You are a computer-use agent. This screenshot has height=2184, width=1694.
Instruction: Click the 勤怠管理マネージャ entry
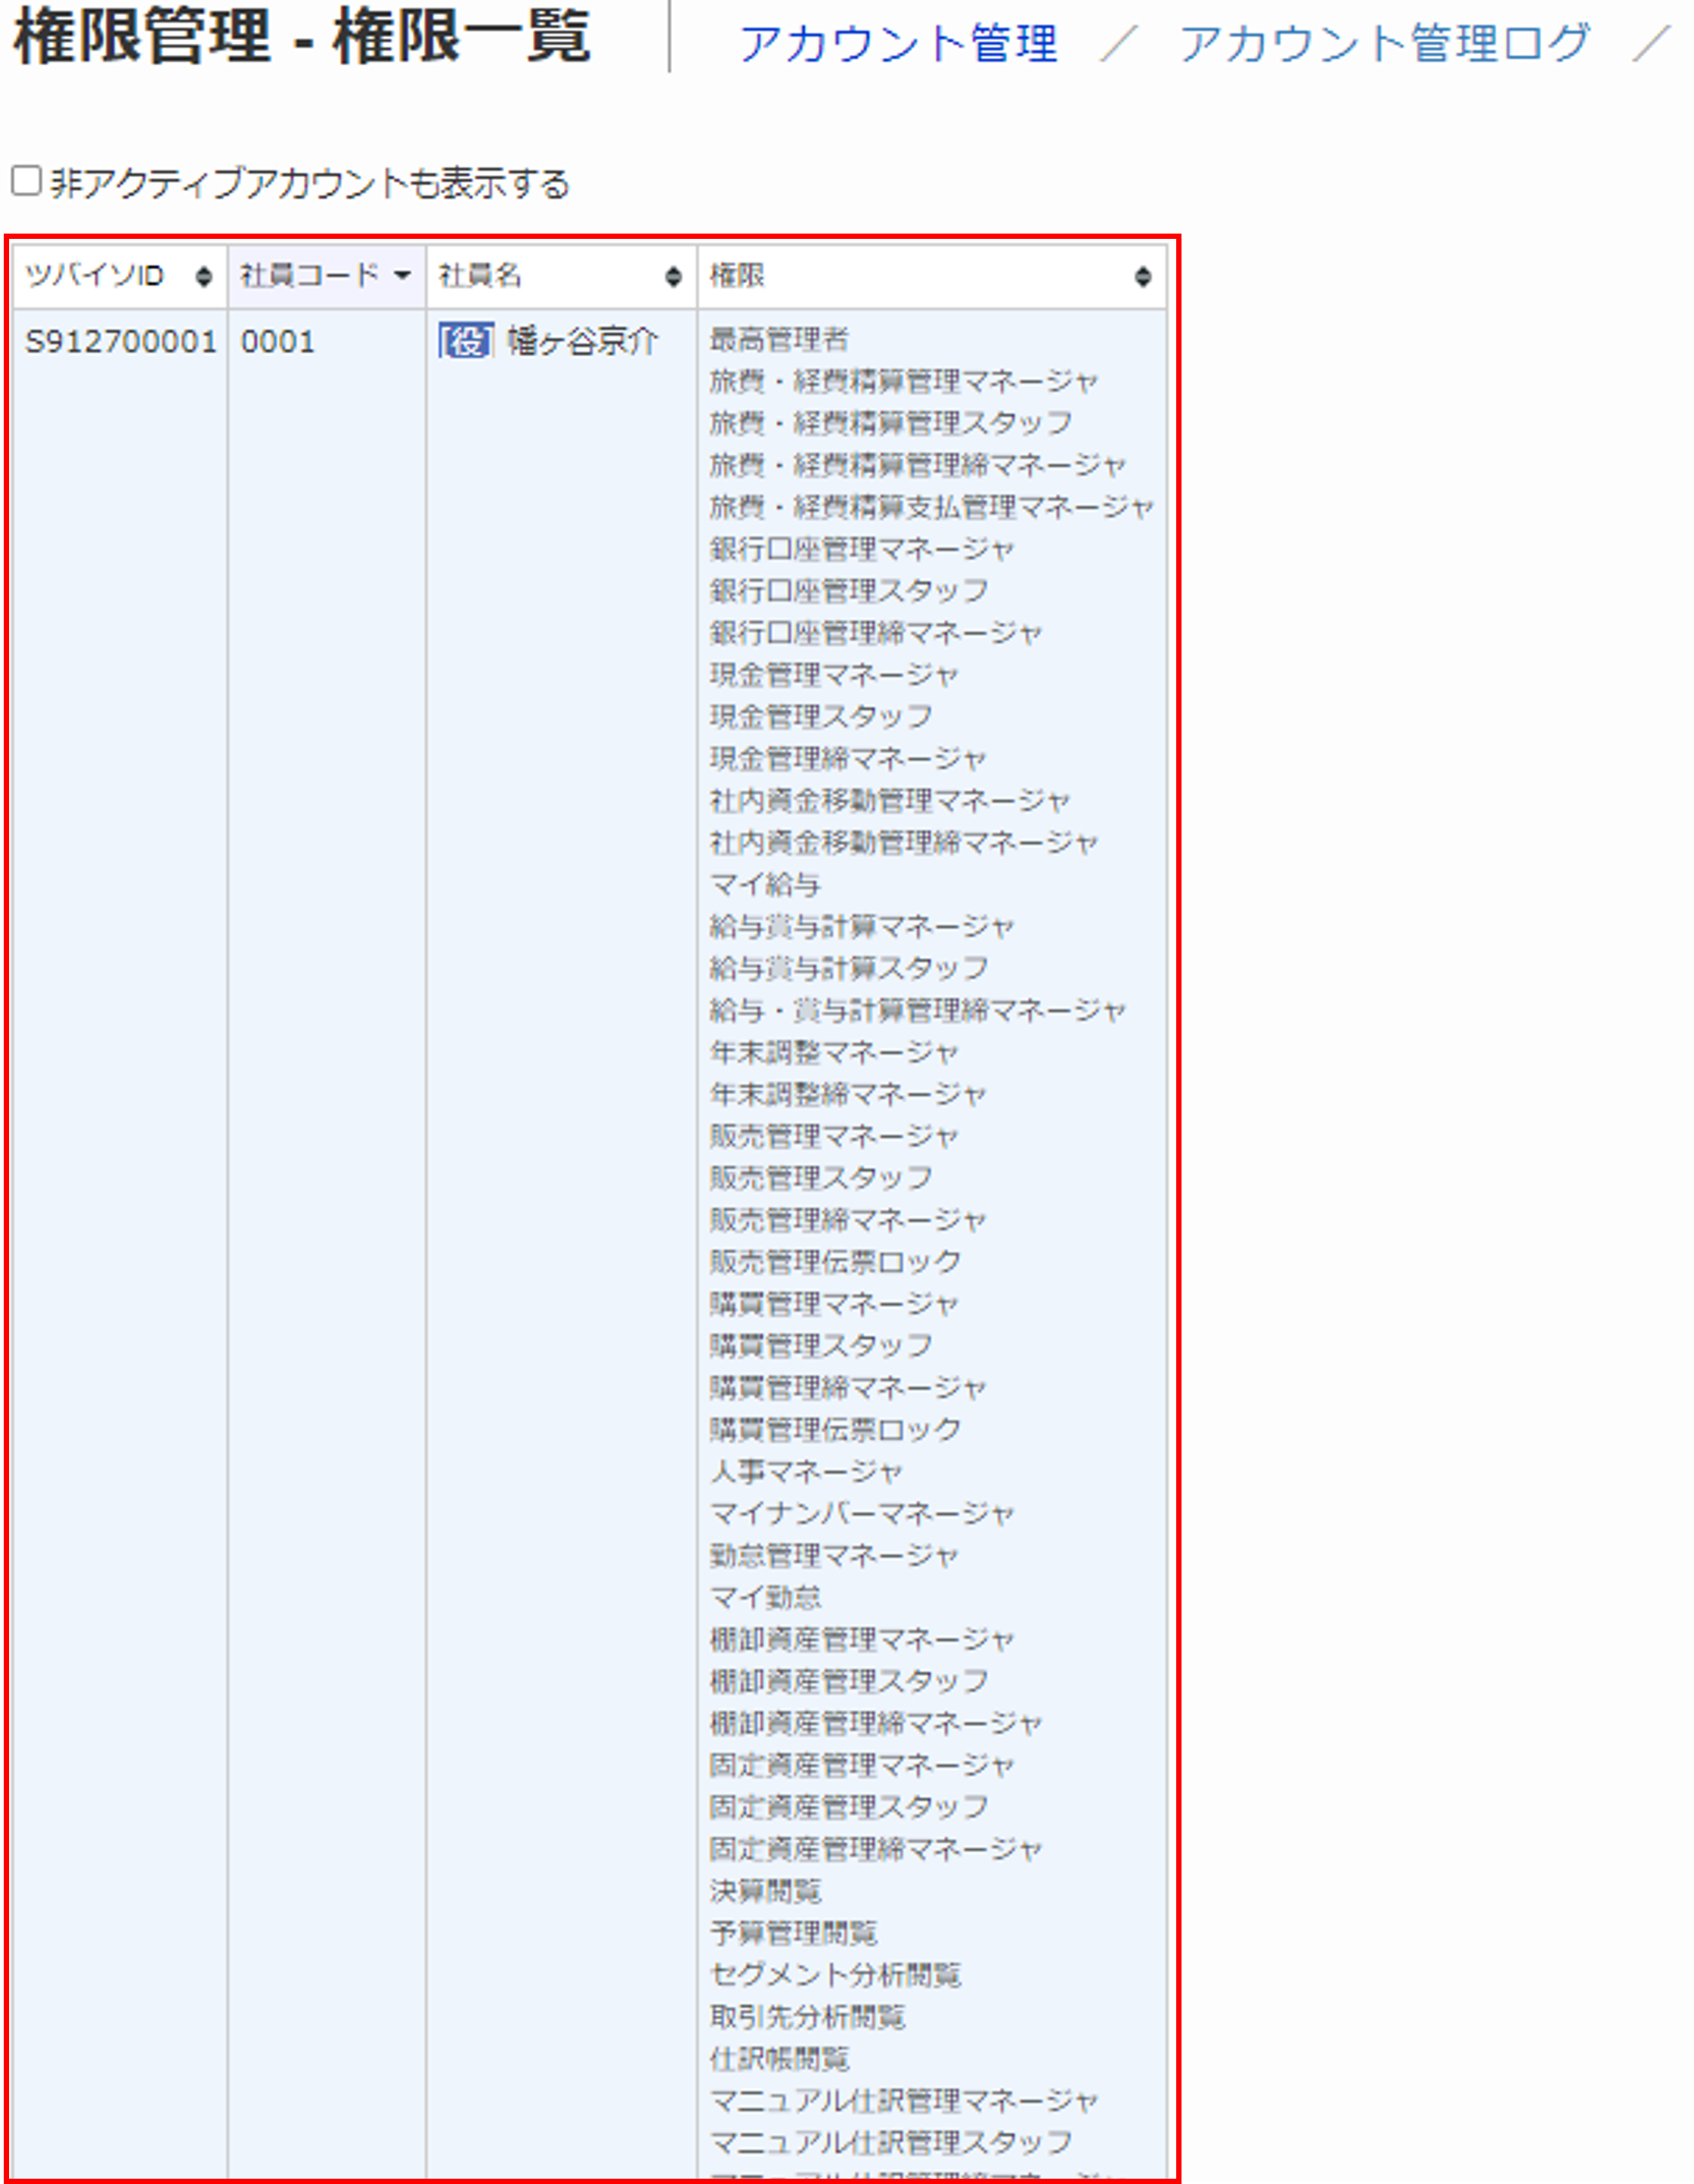833,1557
